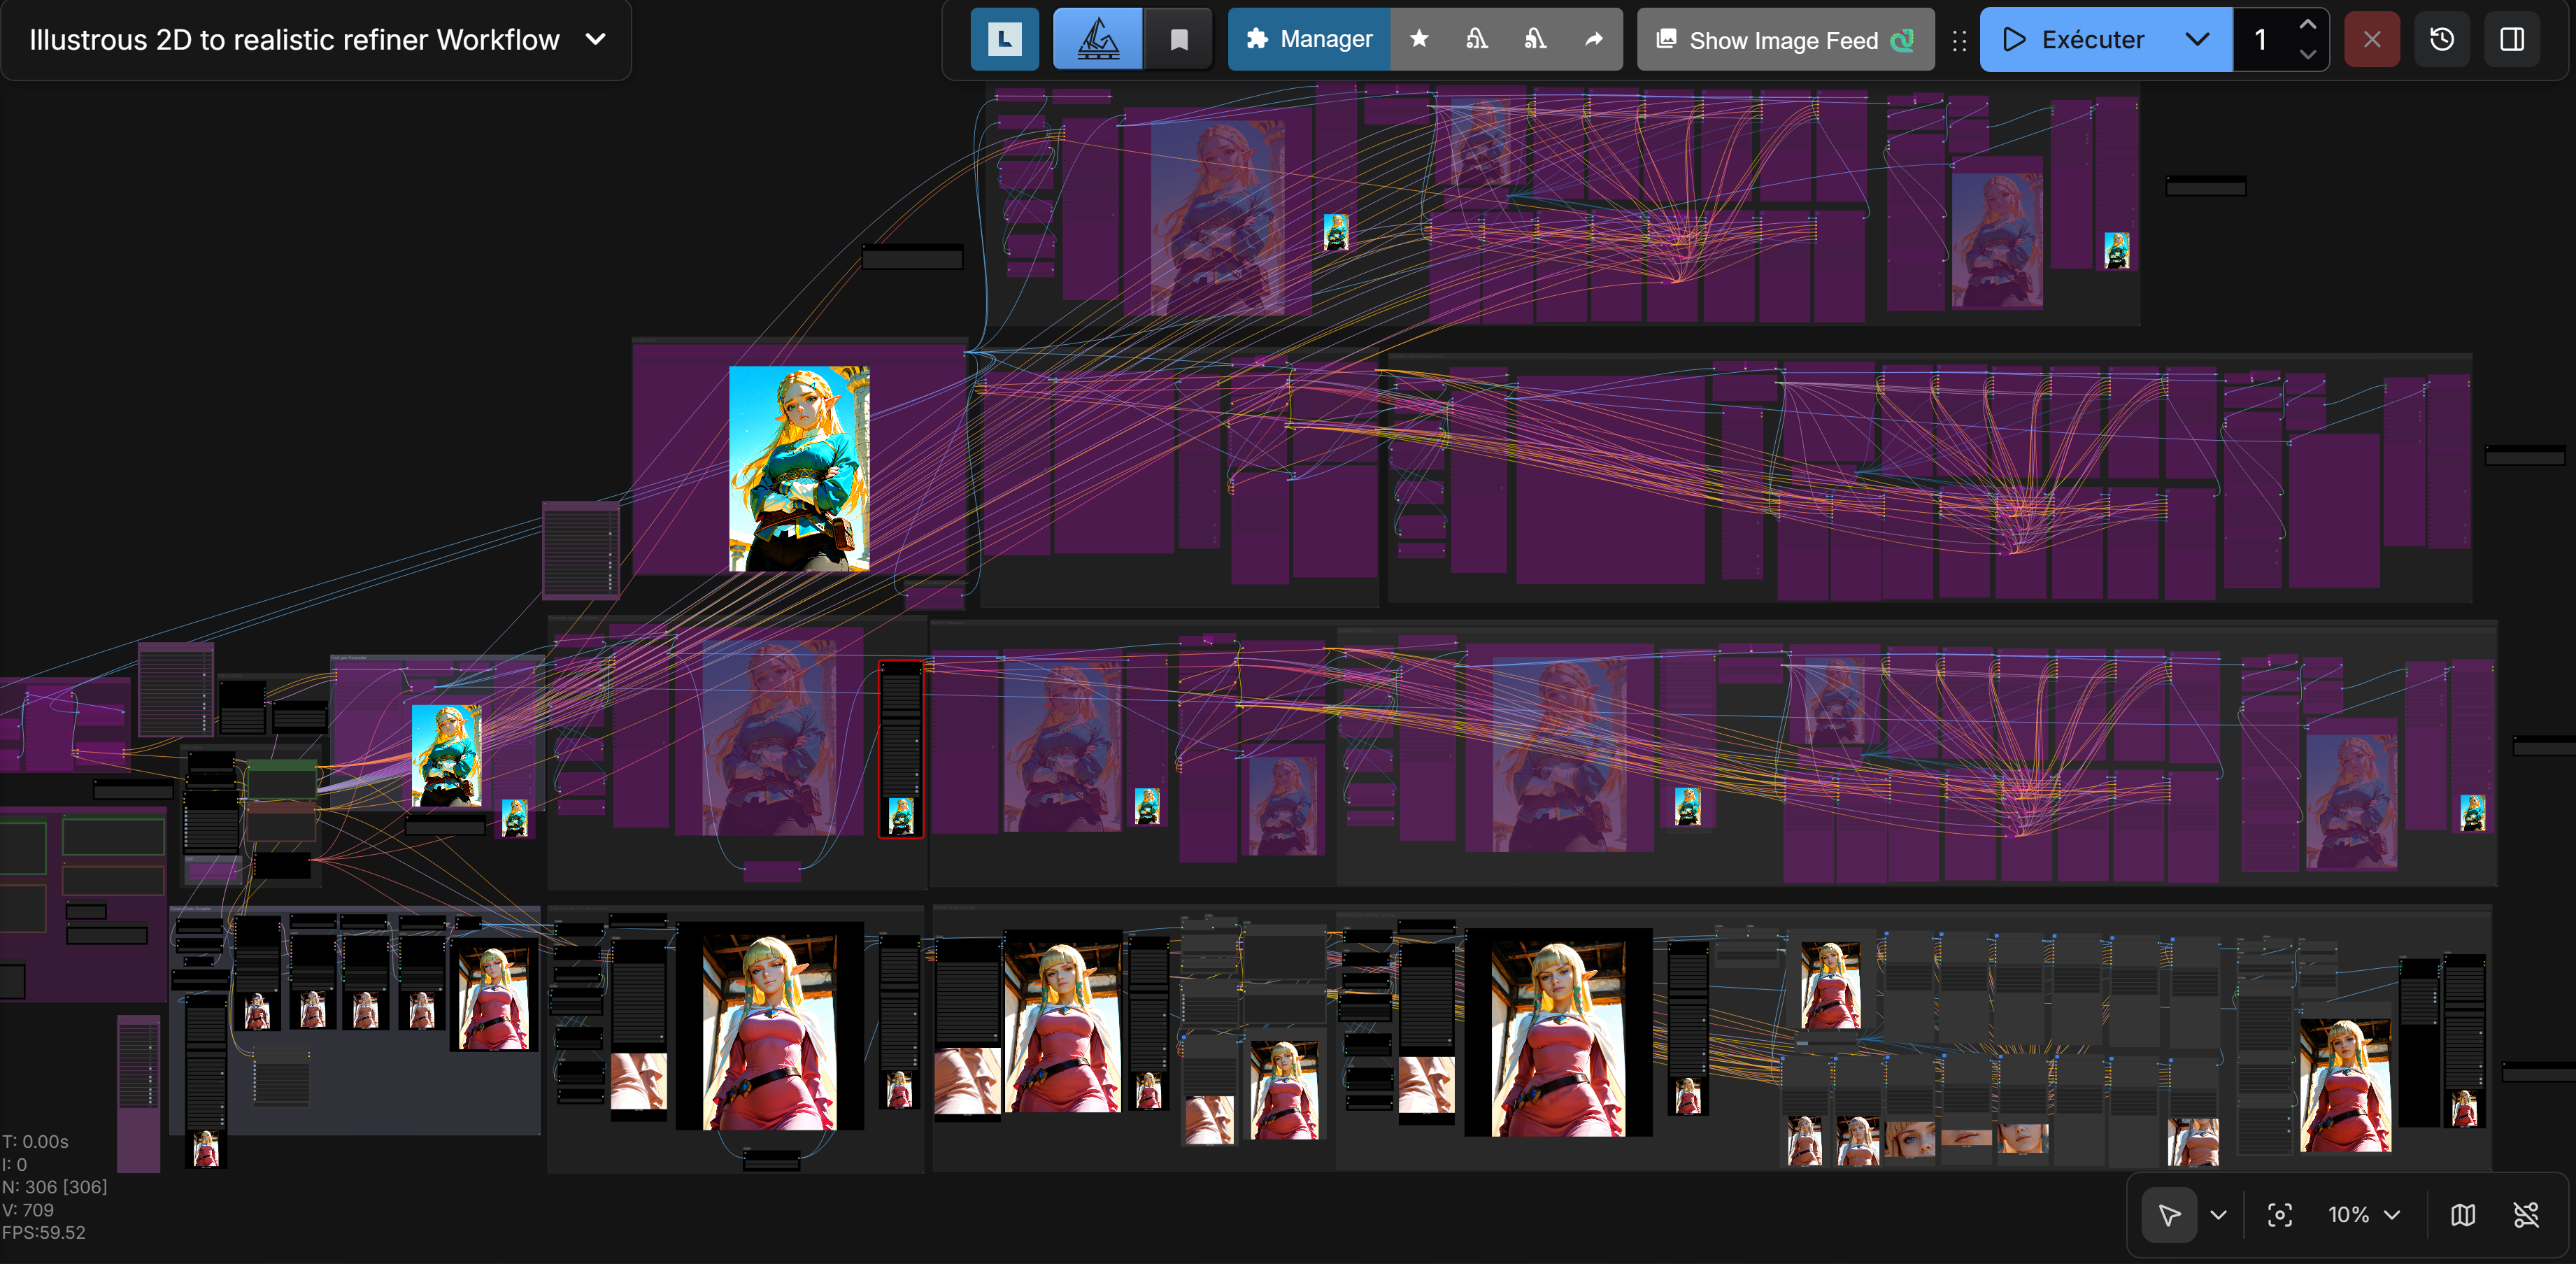2576x1264 pixels.
Task: Click the share arrow icon beside Manager
Action: (1593, 39)
